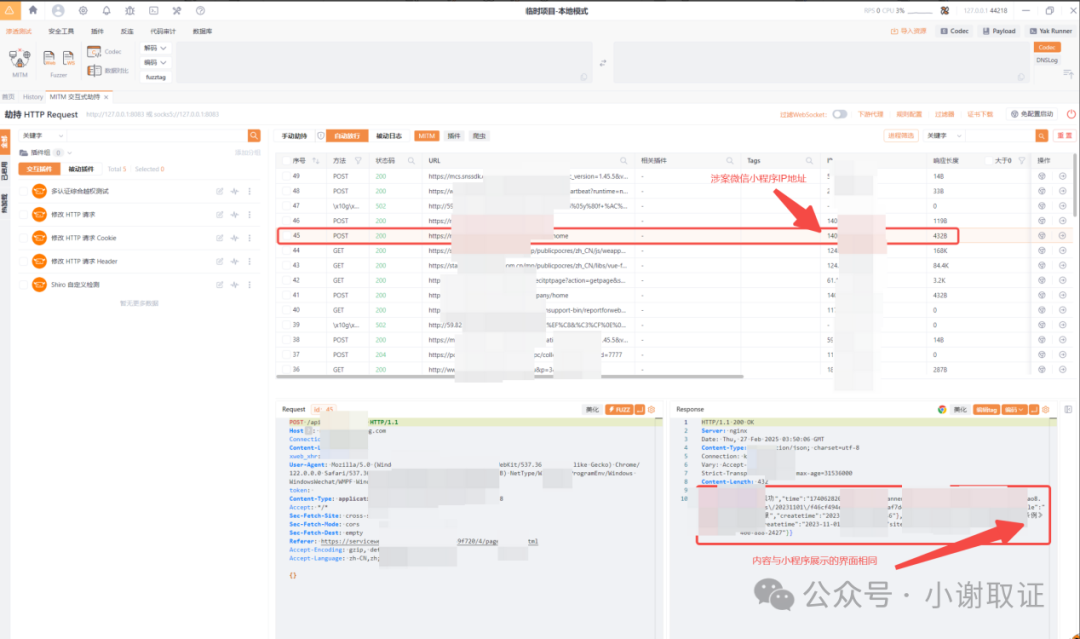Open the 代码审计 menu
The width and height of the screenshot is (1080, 639).
point(163,32)
